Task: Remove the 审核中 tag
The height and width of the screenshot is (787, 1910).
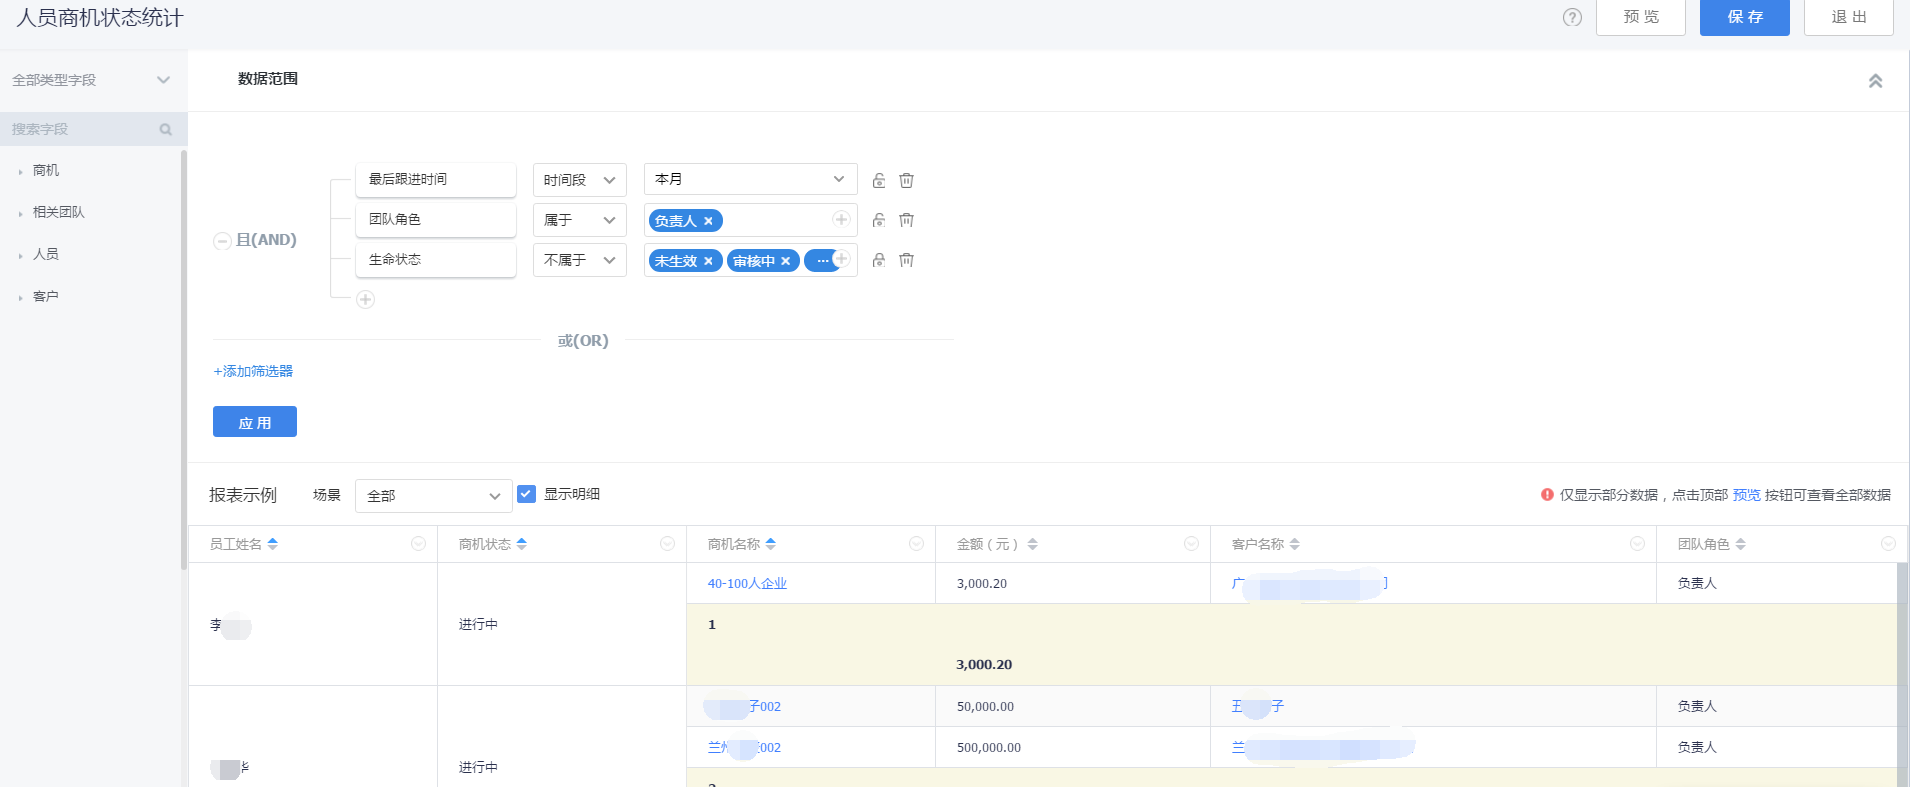Action: coord(785,261)
